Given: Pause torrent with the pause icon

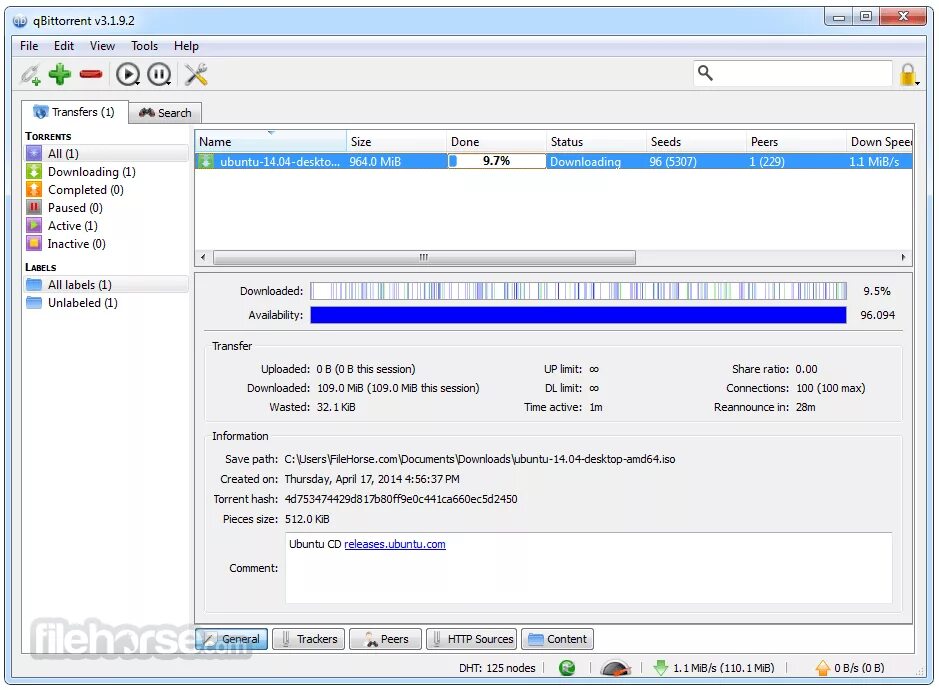Looking at the screenshot, I should point(159,74).
